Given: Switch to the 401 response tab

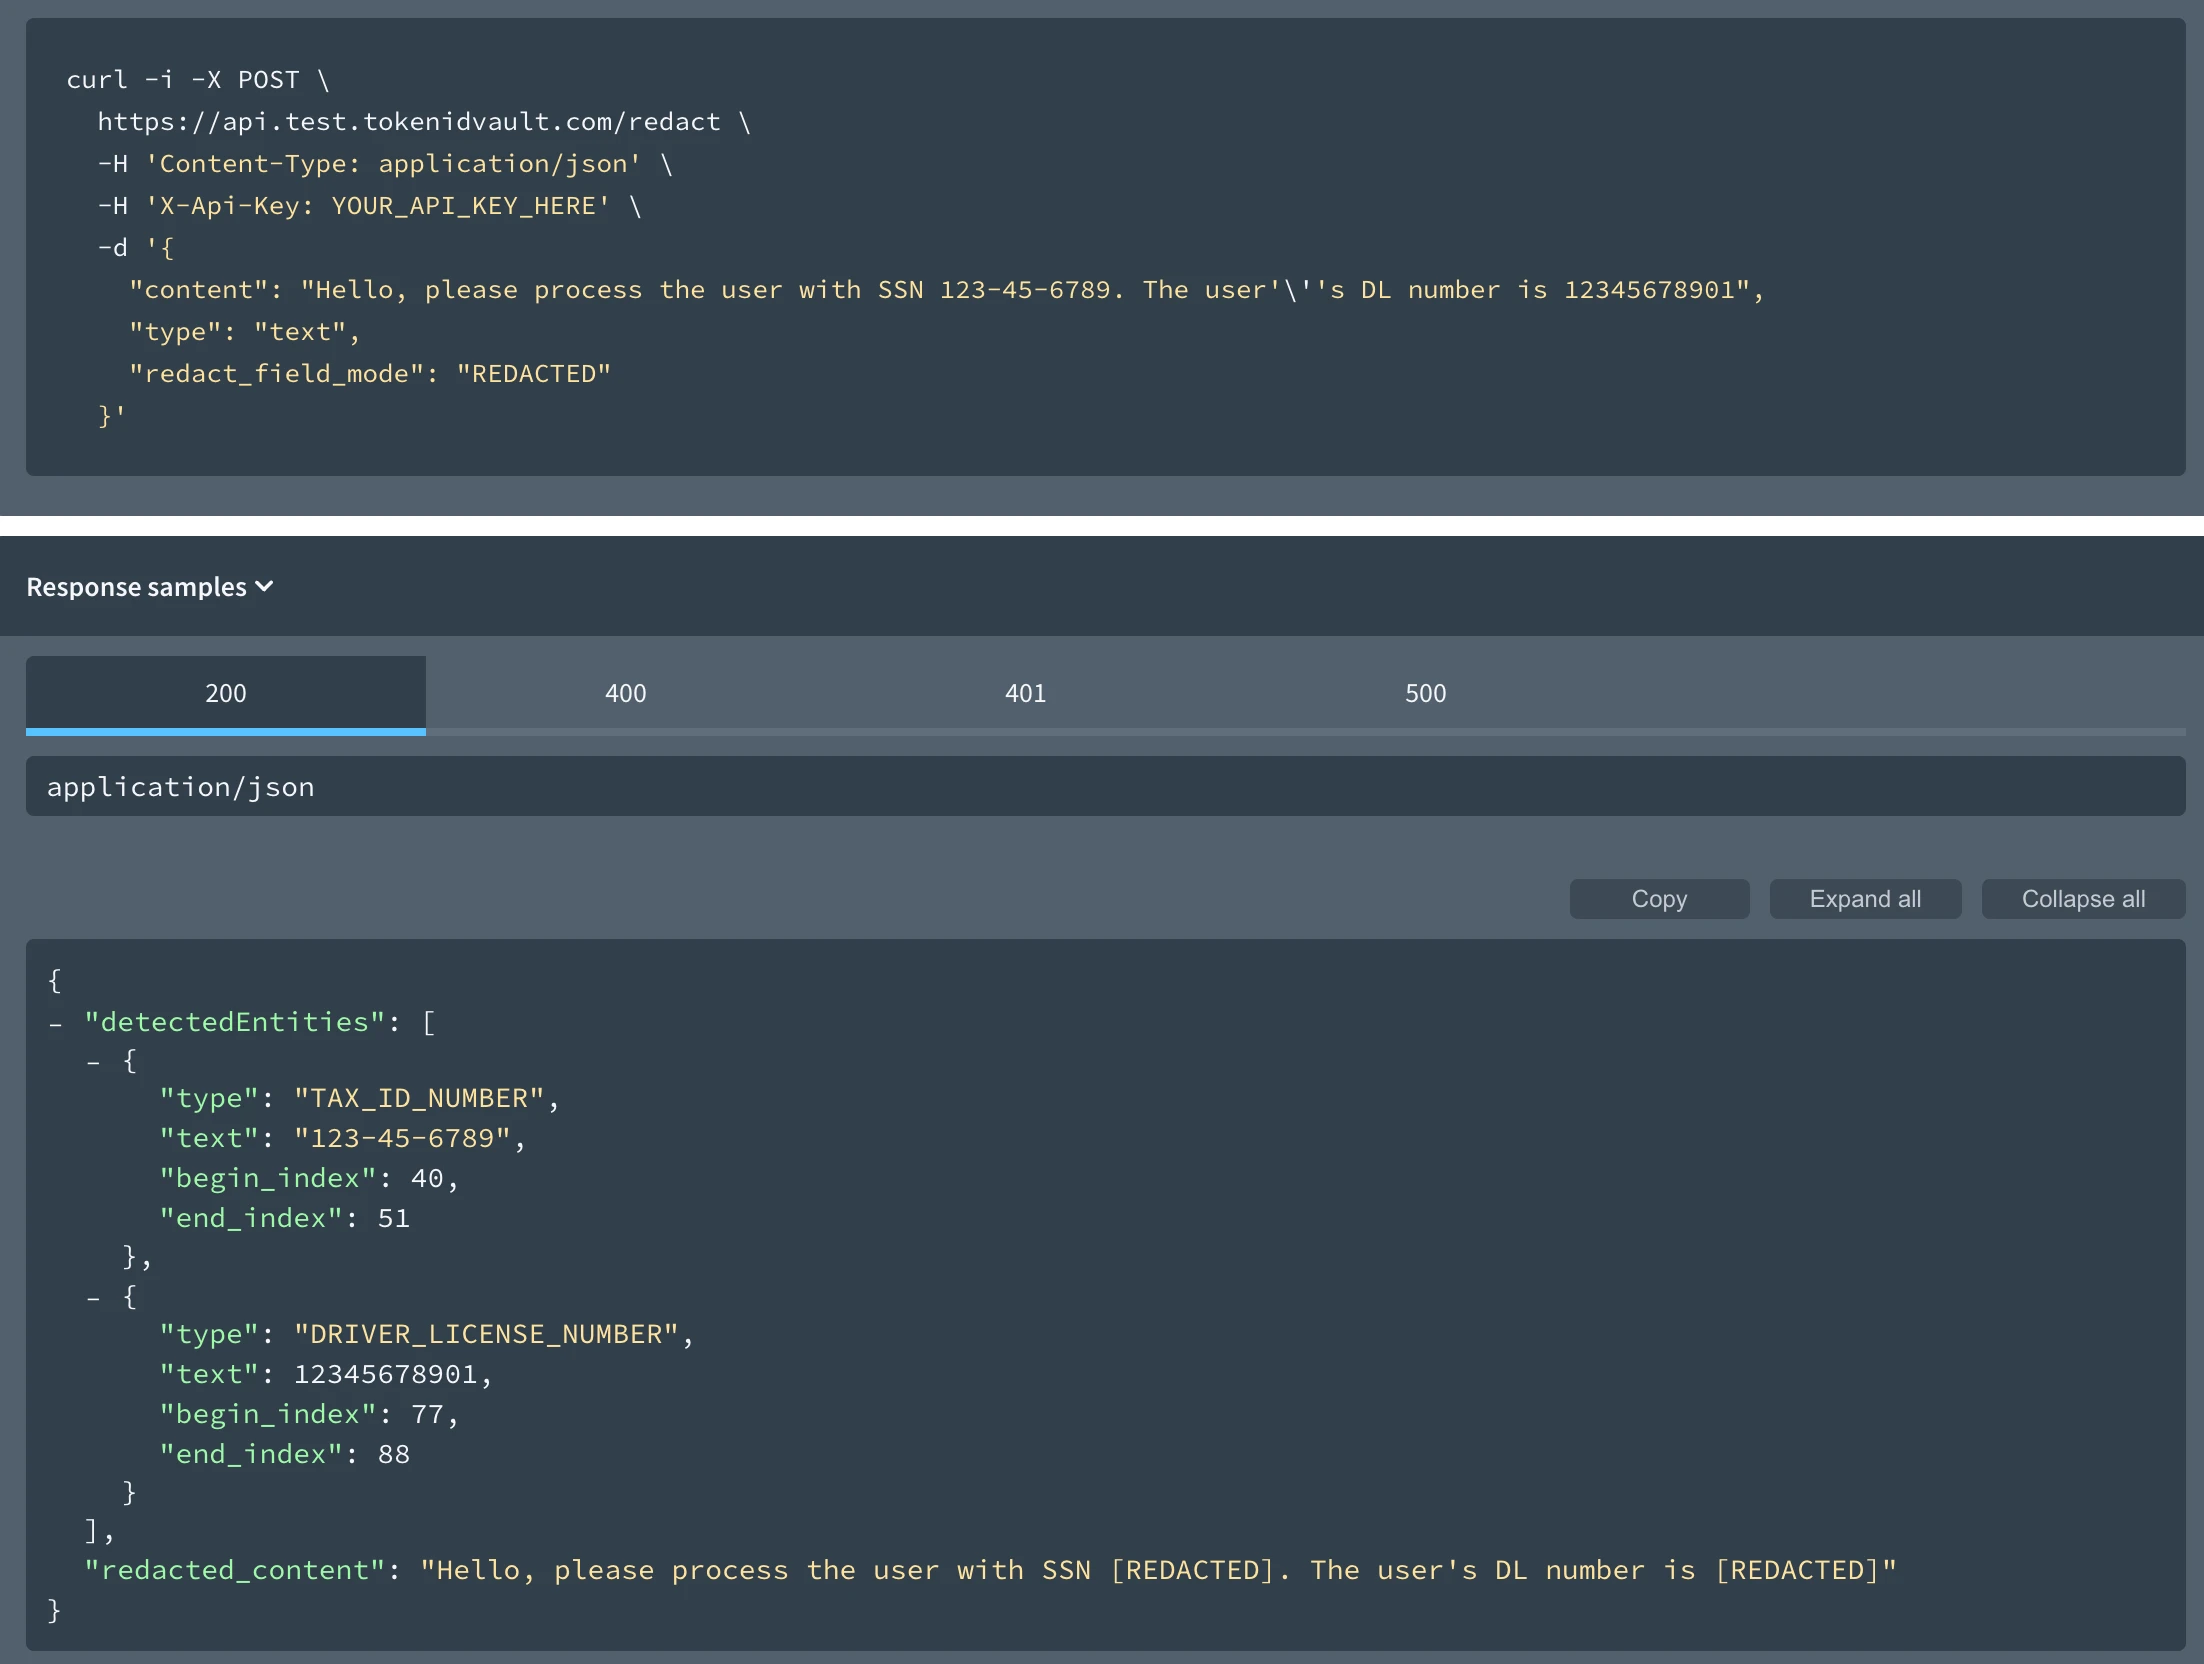Looking at the screenshot, I should click(1025, 692).
